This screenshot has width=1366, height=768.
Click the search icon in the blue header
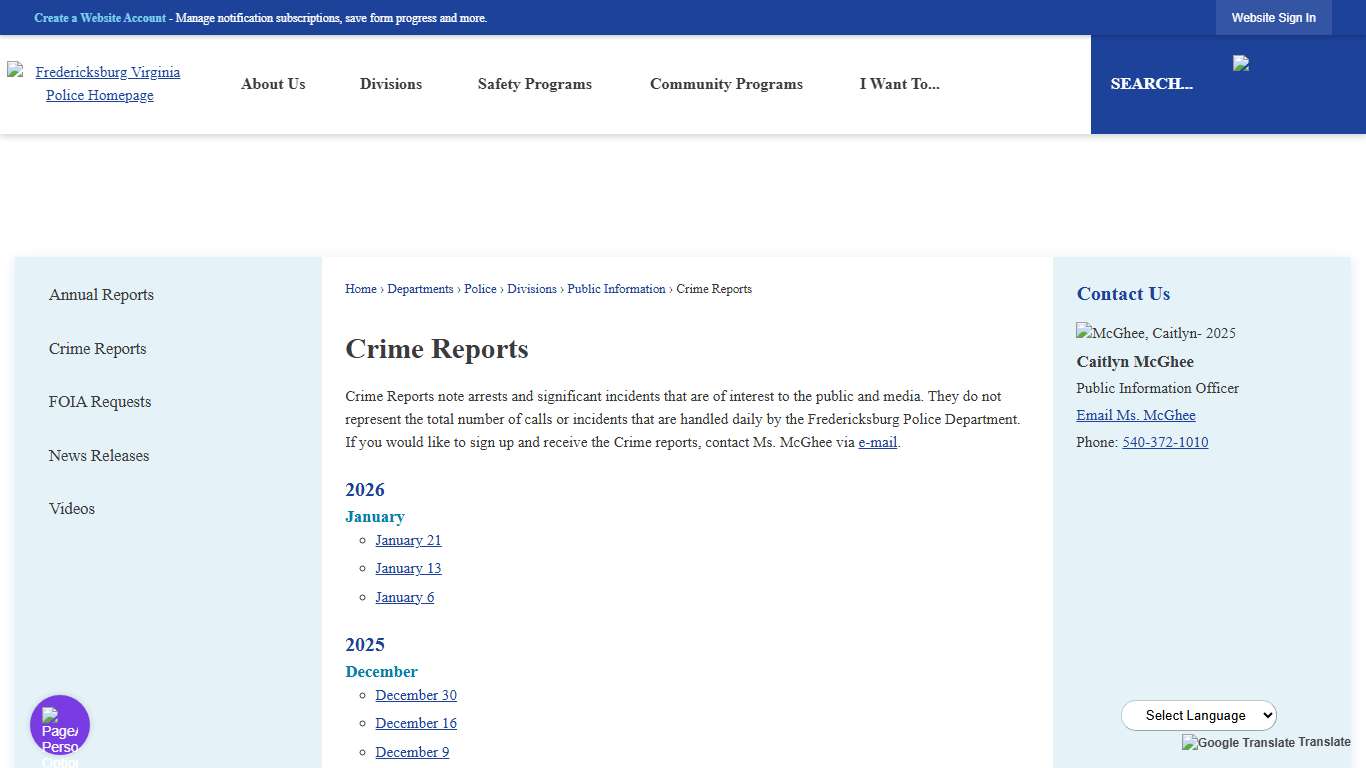tap(1243, 63)
